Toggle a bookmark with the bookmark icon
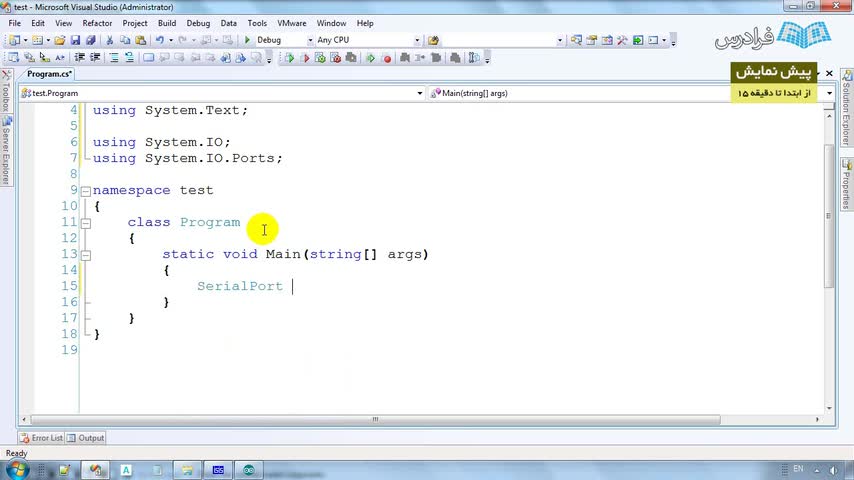 coord(148,58)
